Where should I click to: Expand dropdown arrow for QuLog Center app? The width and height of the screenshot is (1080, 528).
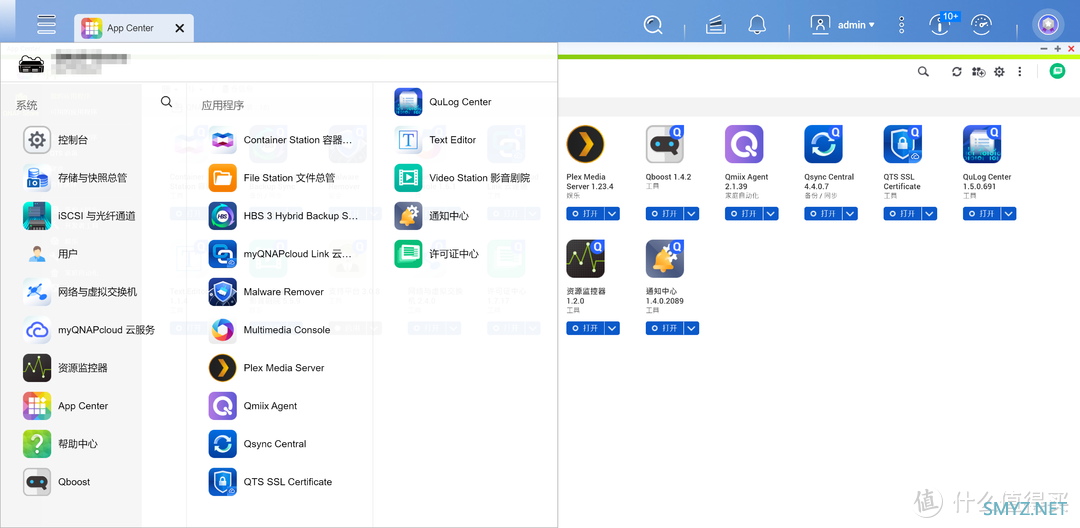pos(1008,214)
